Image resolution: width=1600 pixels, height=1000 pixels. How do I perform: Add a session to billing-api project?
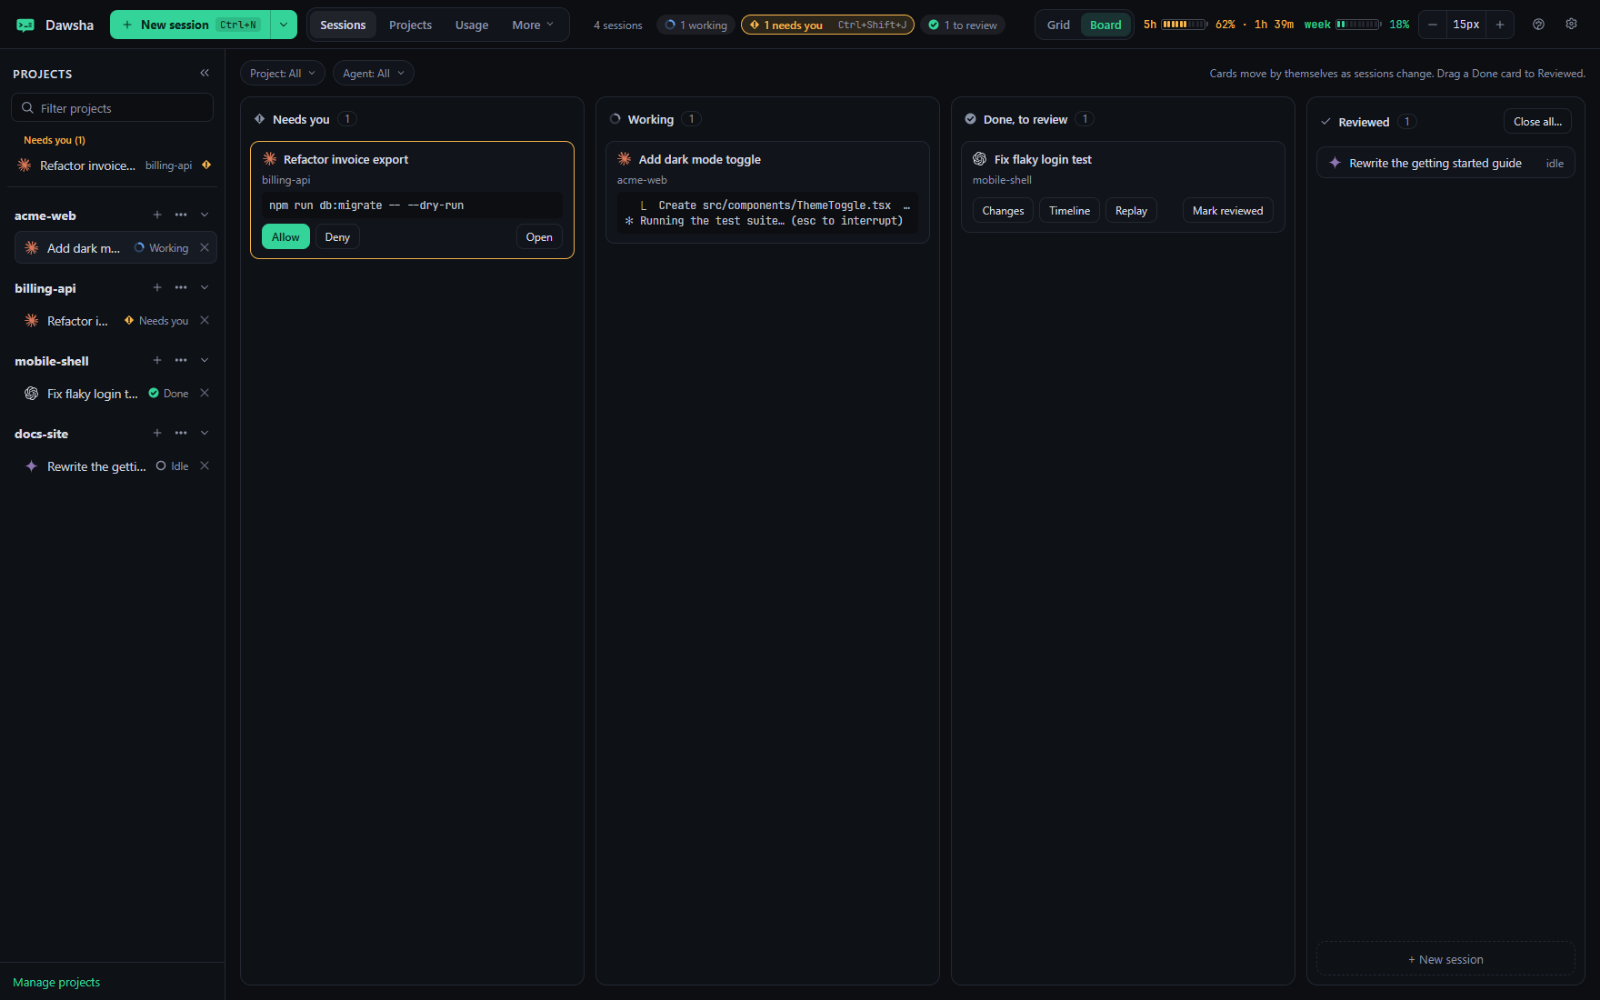point(157,288)
